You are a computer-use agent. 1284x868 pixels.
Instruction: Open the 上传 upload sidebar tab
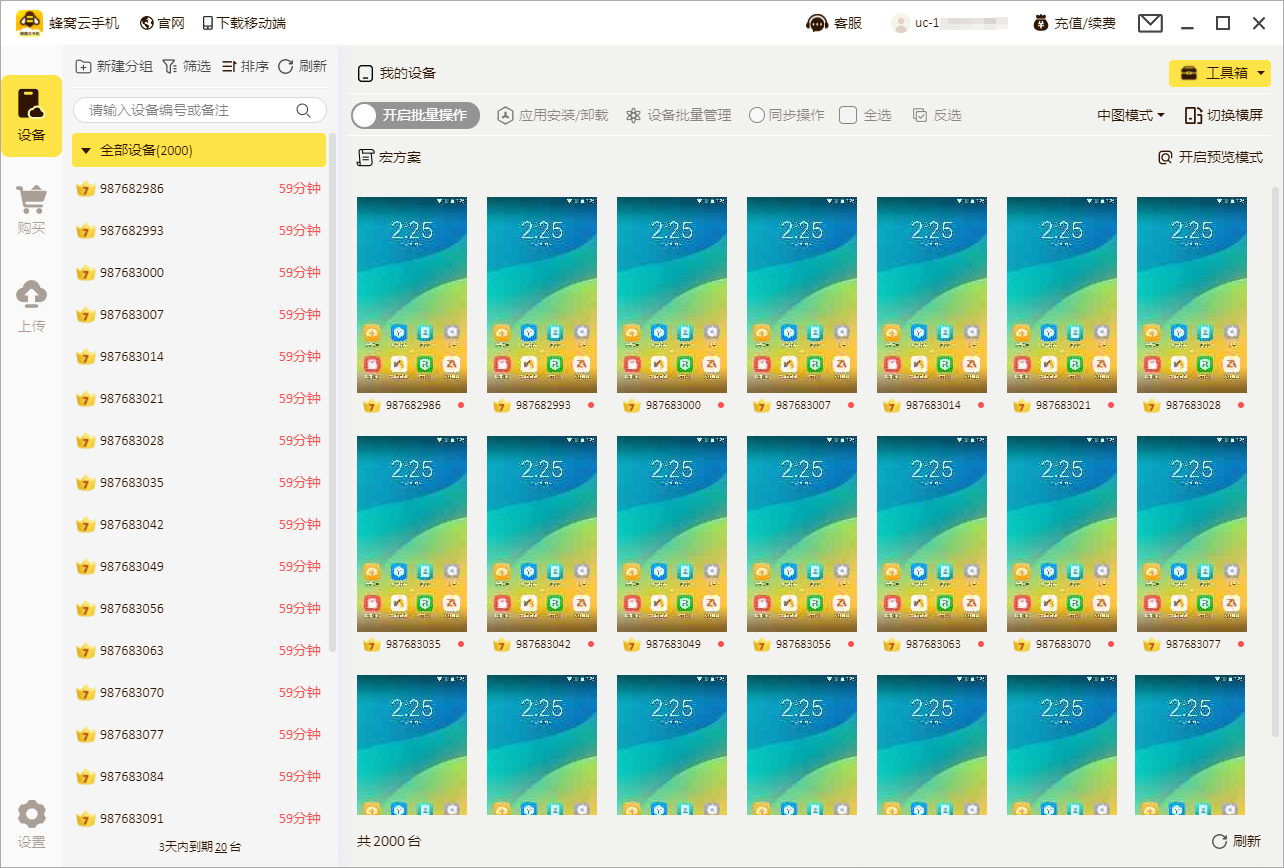[31, 306]
